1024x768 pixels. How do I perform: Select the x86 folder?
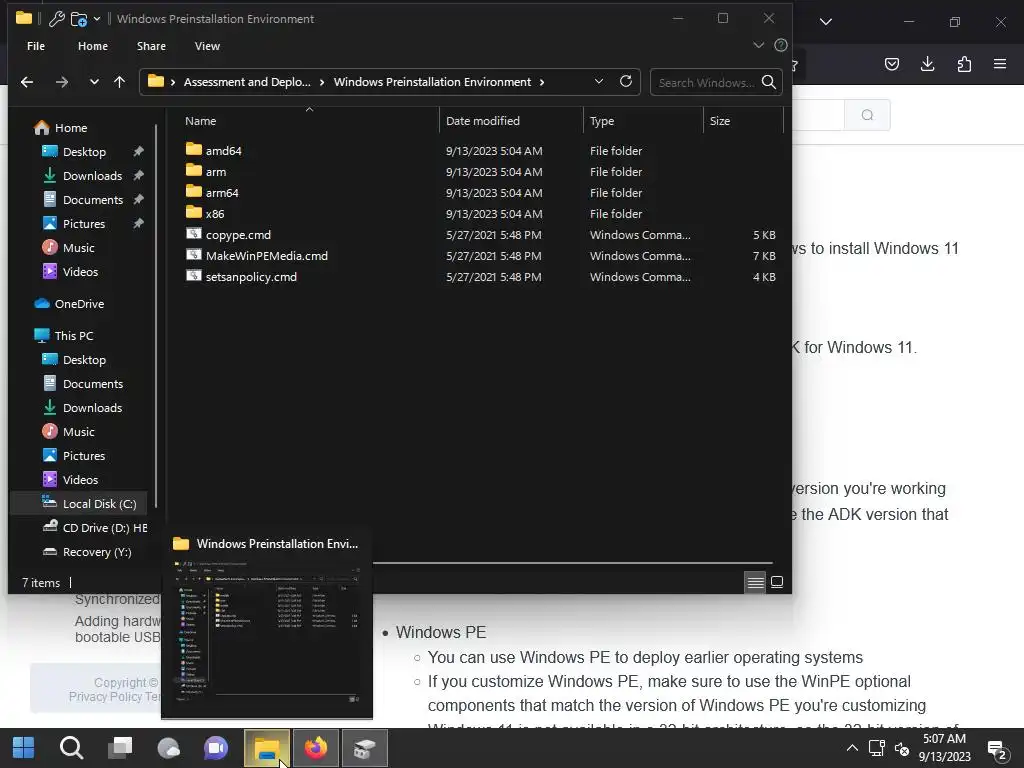(x=215, y=214)
